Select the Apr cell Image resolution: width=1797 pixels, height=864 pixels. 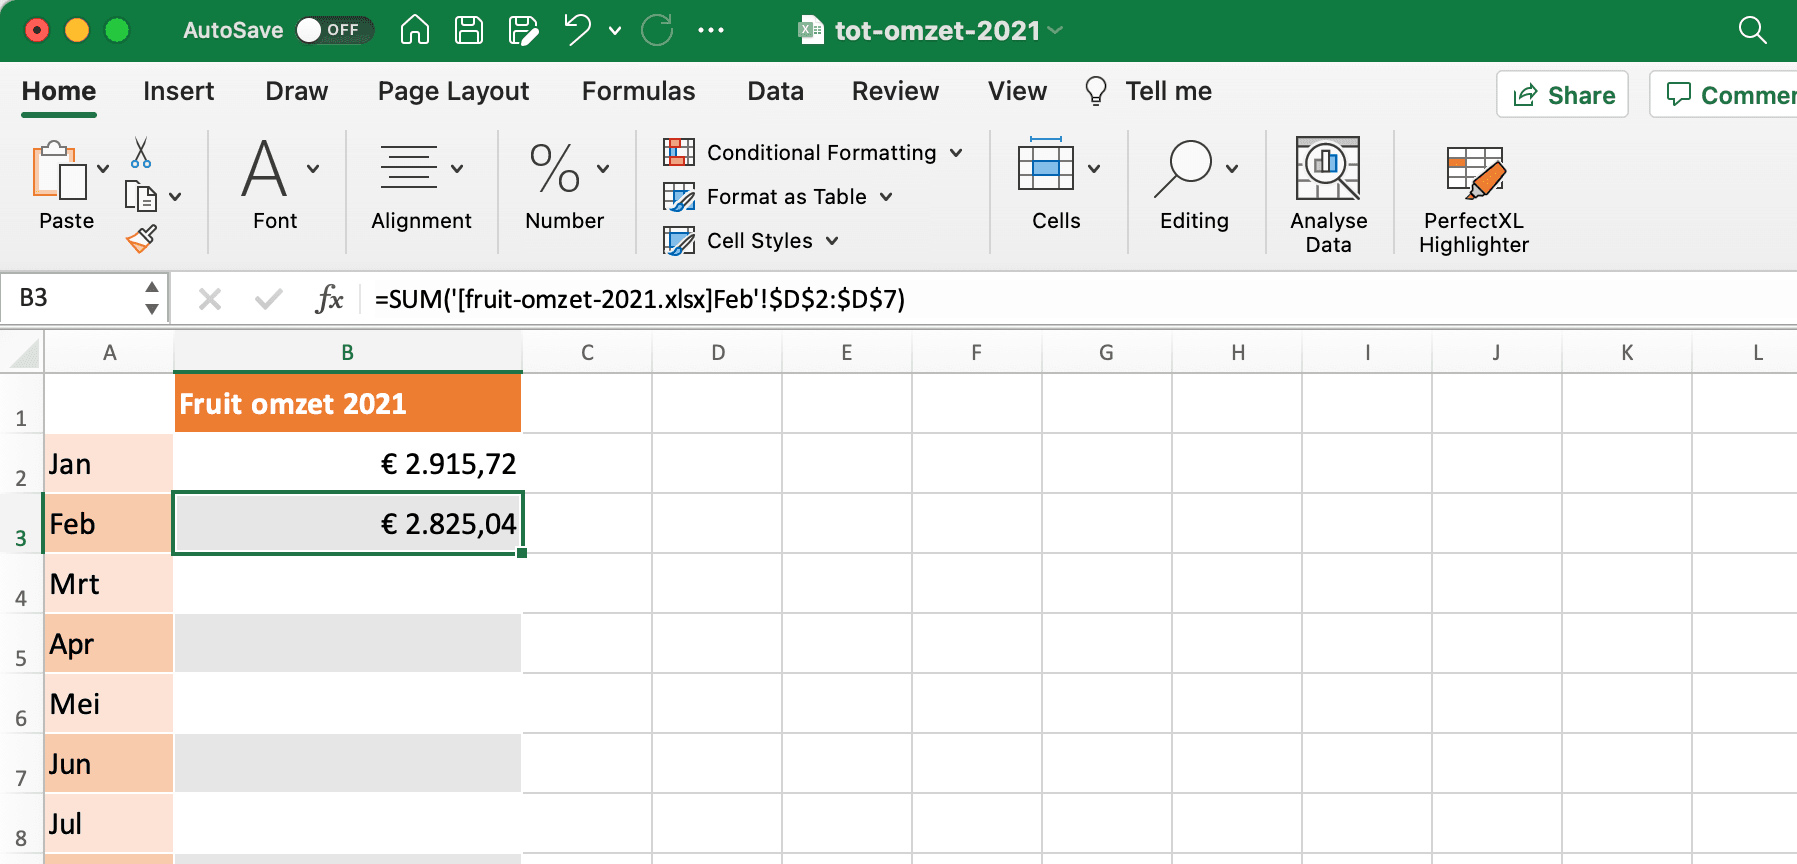[x=109, y=643]
